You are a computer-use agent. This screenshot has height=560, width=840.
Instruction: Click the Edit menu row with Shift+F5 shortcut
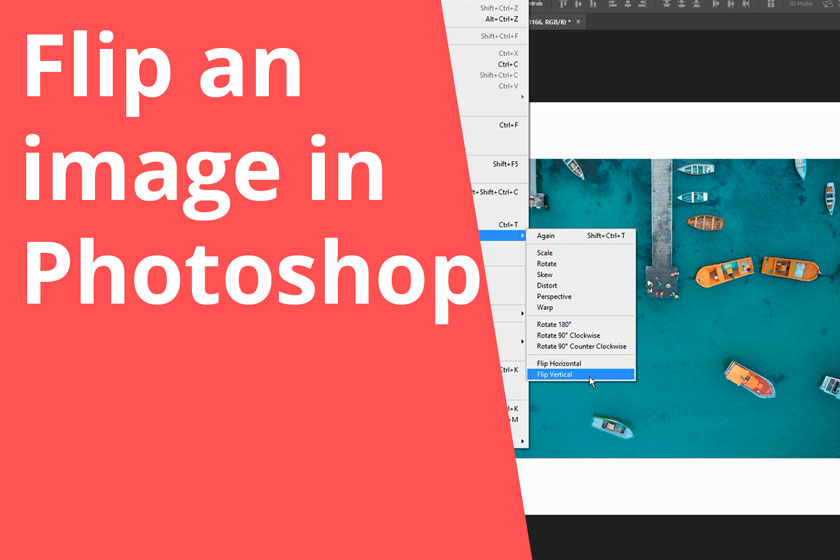496,164
